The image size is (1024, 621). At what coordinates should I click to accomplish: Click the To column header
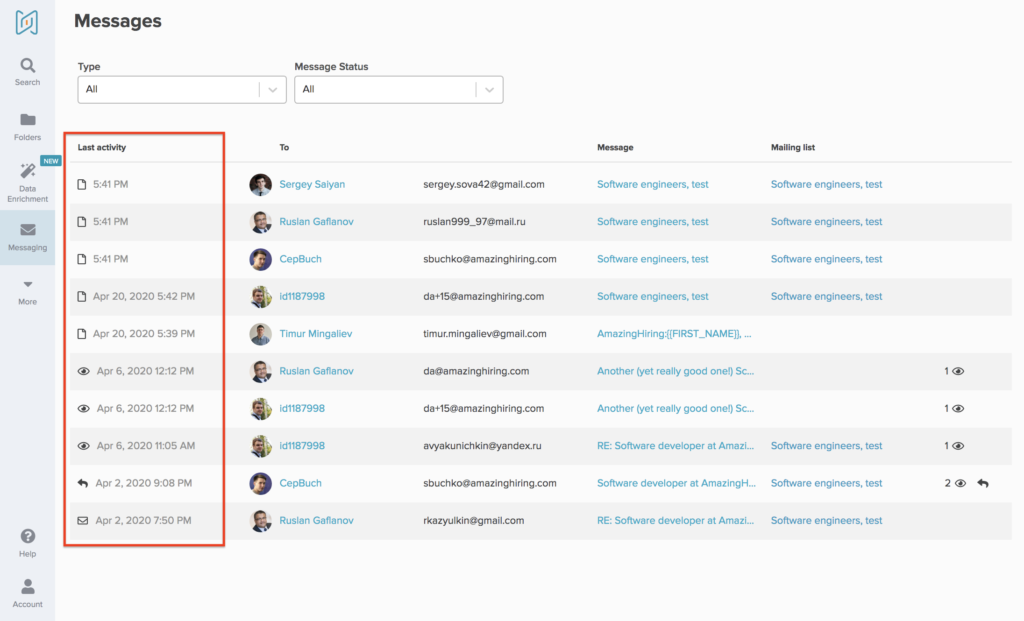coord(284,148)
